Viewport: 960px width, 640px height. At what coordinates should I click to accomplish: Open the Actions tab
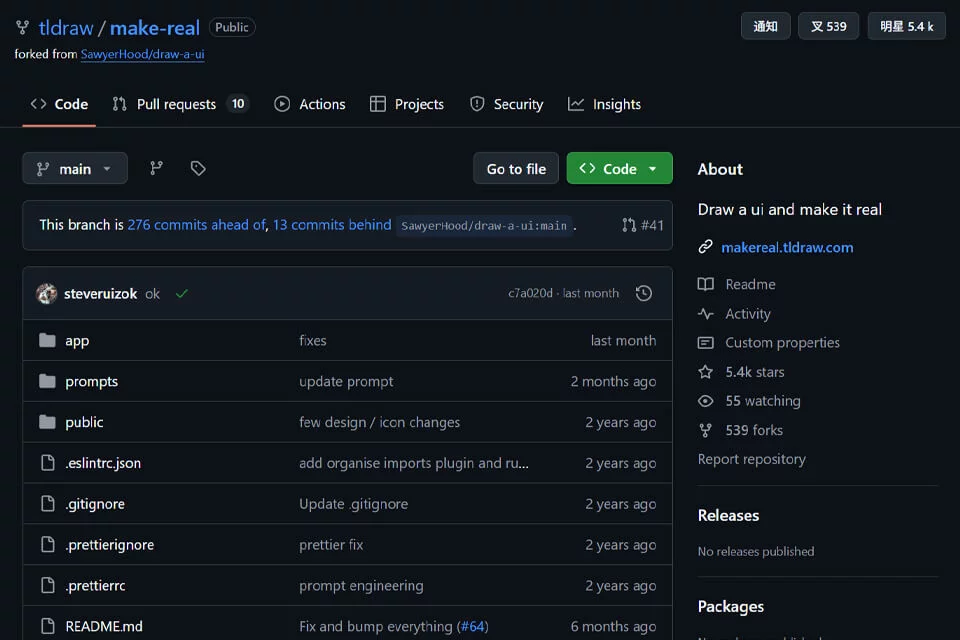point(310,104)
